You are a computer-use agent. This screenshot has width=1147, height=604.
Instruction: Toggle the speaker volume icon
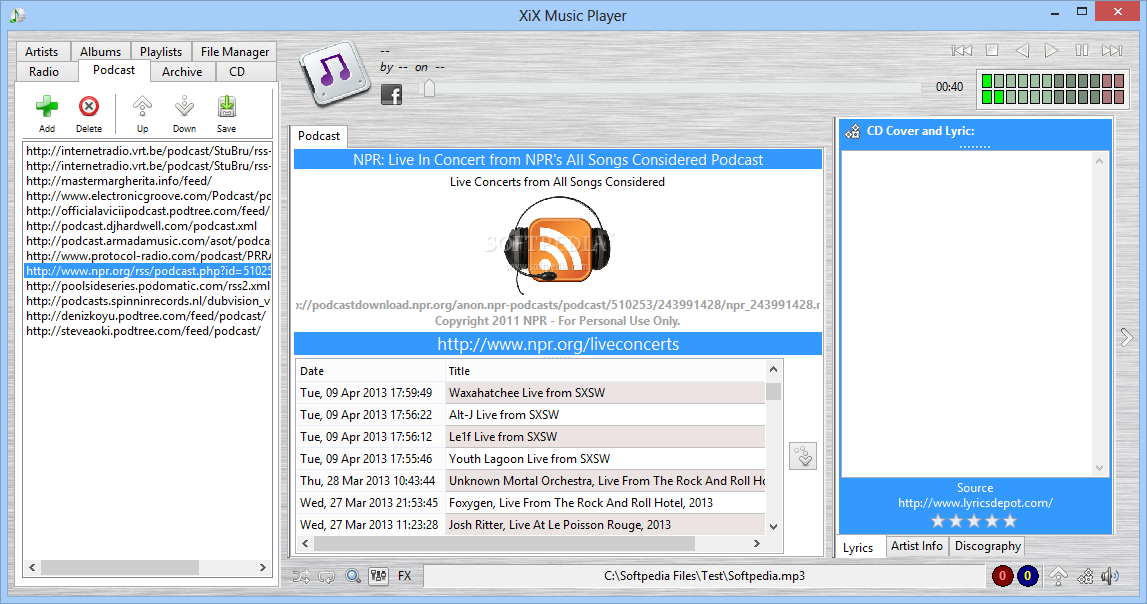[x=1110, y=576]
